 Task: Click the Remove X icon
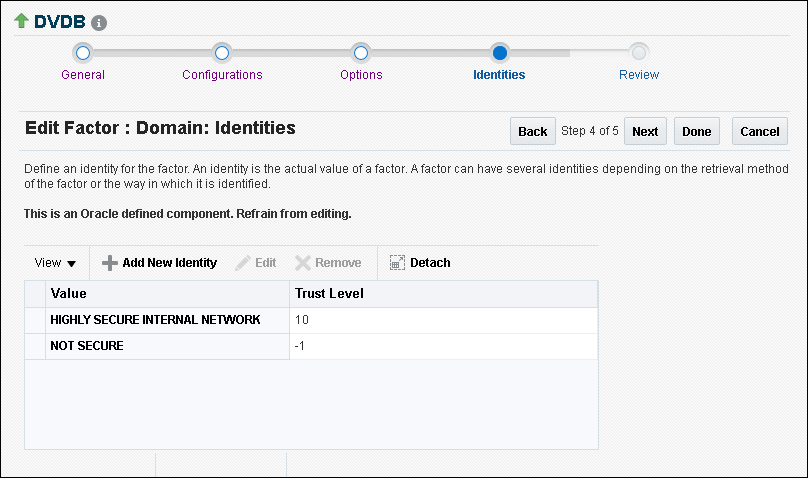(303, 263)
